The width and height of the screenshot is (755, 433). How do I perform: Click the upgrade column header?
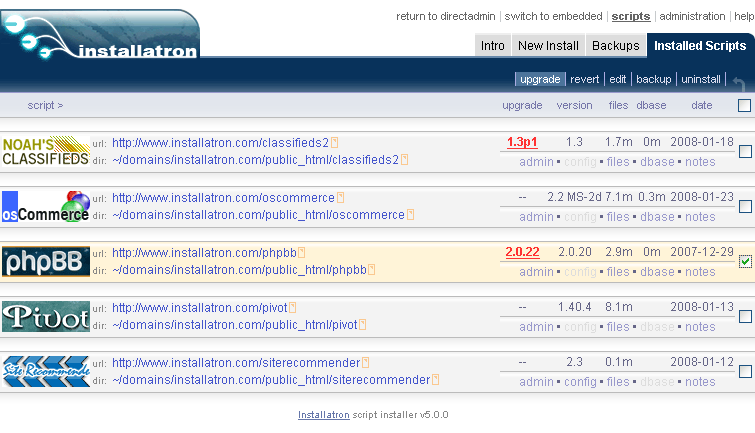click(x=522, y=105)
